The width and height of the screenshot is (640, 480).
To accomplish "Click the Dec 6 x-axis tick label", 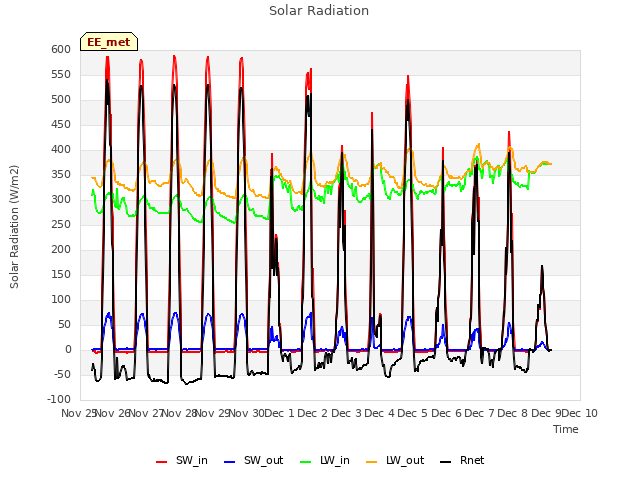I will [446, 413].
